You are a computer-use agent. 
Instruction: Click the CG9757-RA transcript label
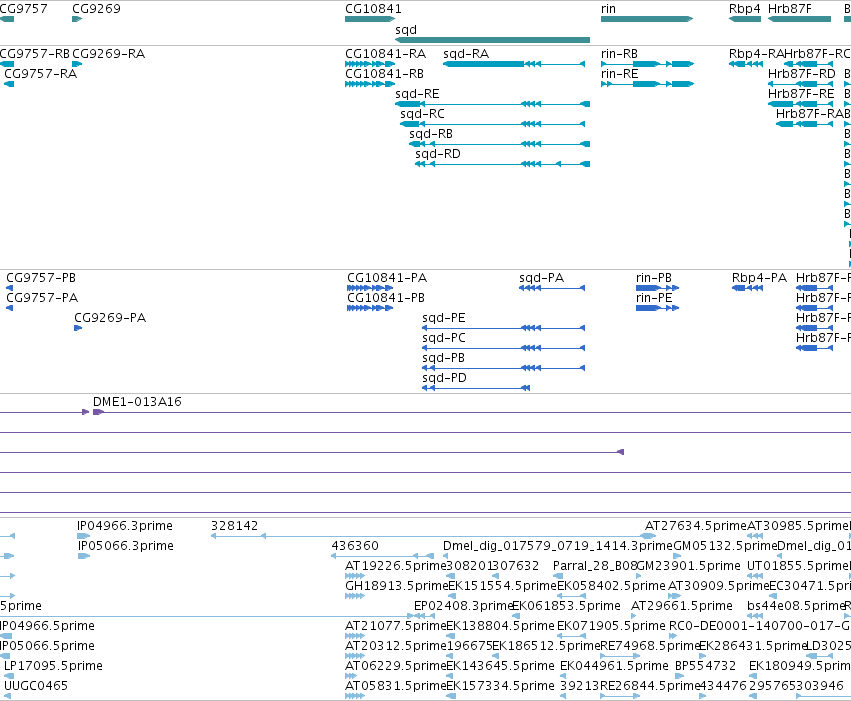click(41, 74)
